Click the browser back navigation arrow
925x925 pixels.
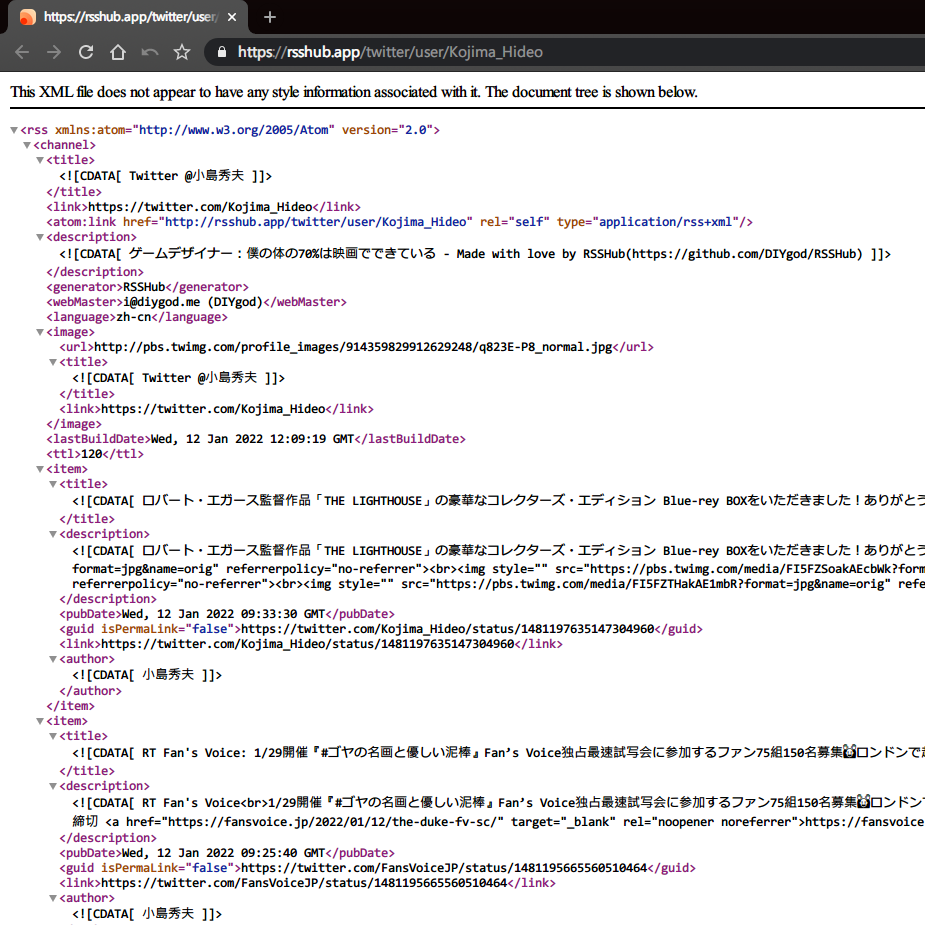(x=22, y=52)
